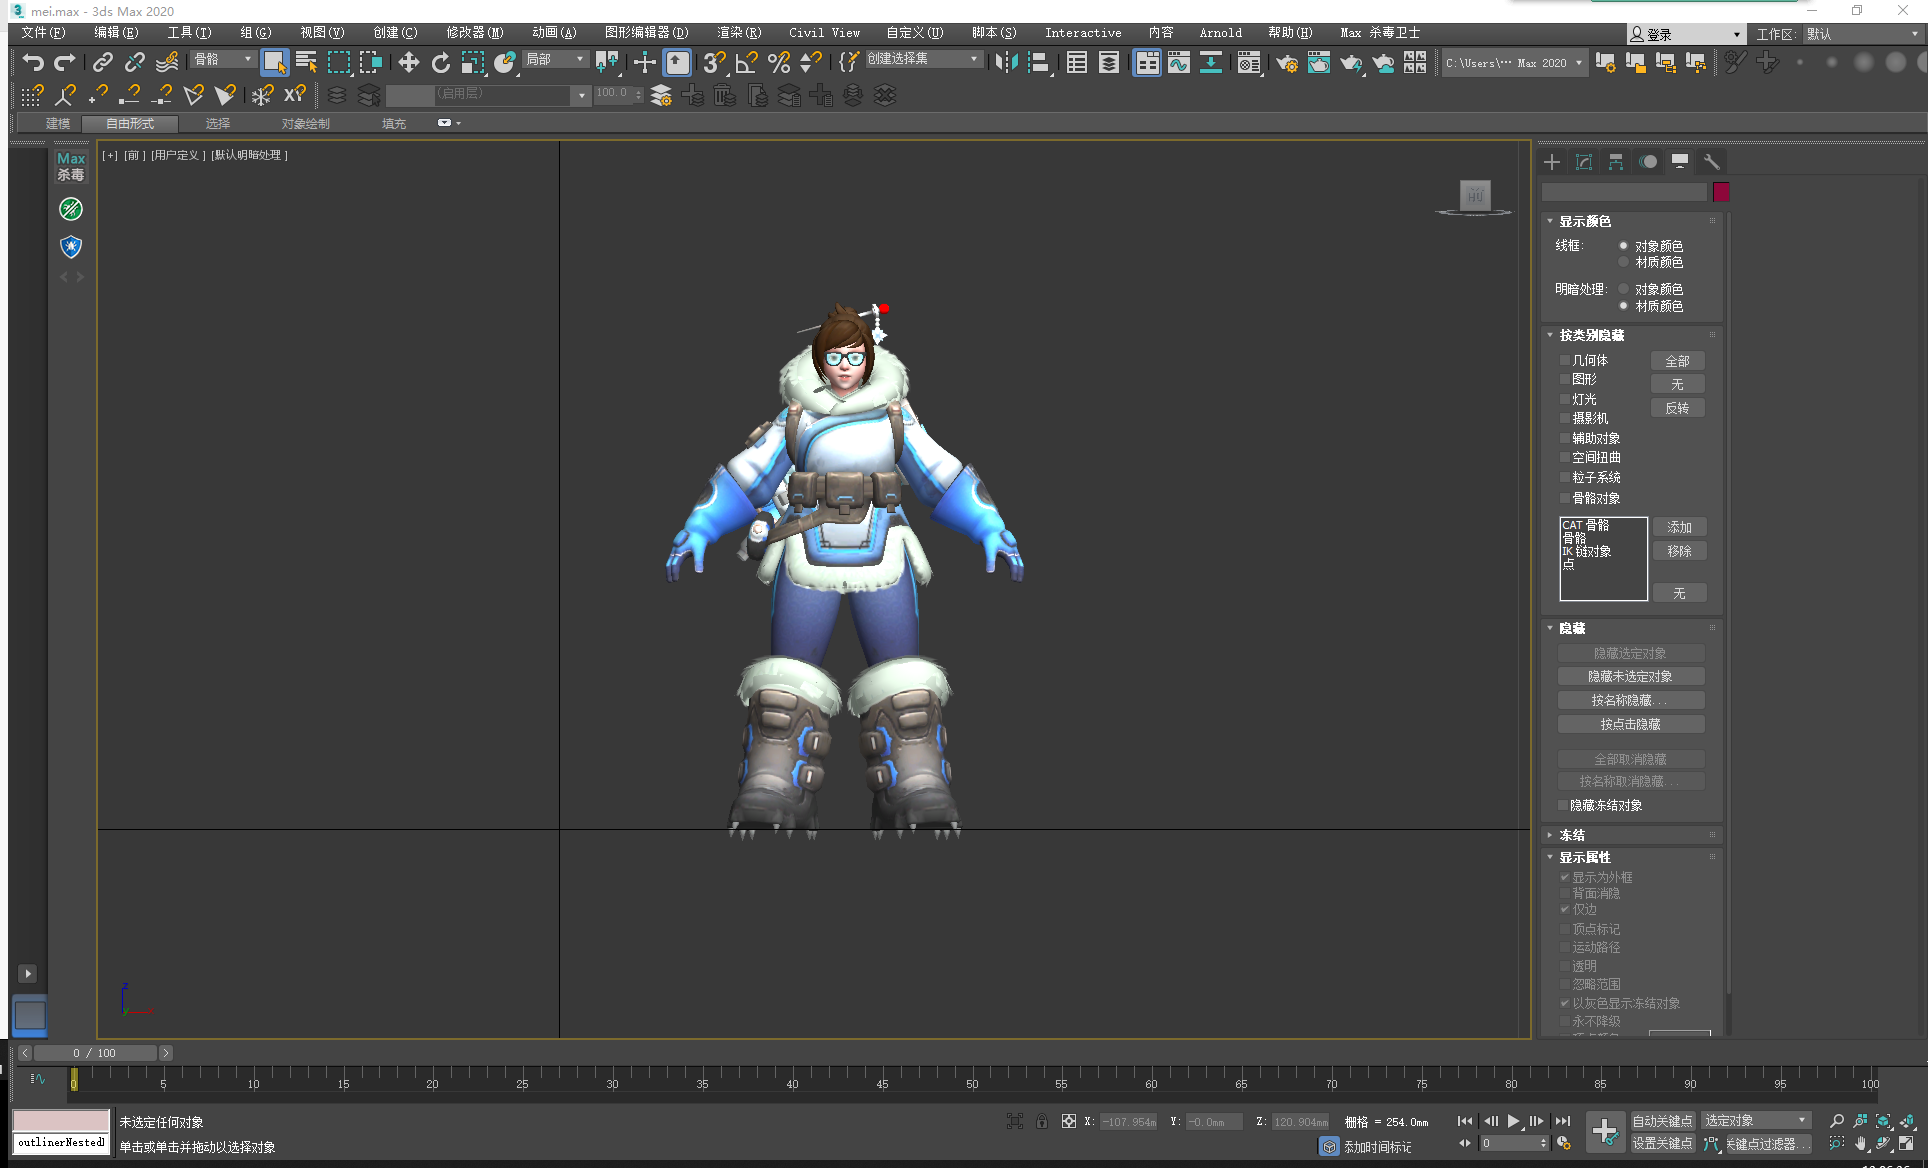Screen dimensions: 1928x1168
Task: Open the 渲染(R) menu
Action: (738, 33)
